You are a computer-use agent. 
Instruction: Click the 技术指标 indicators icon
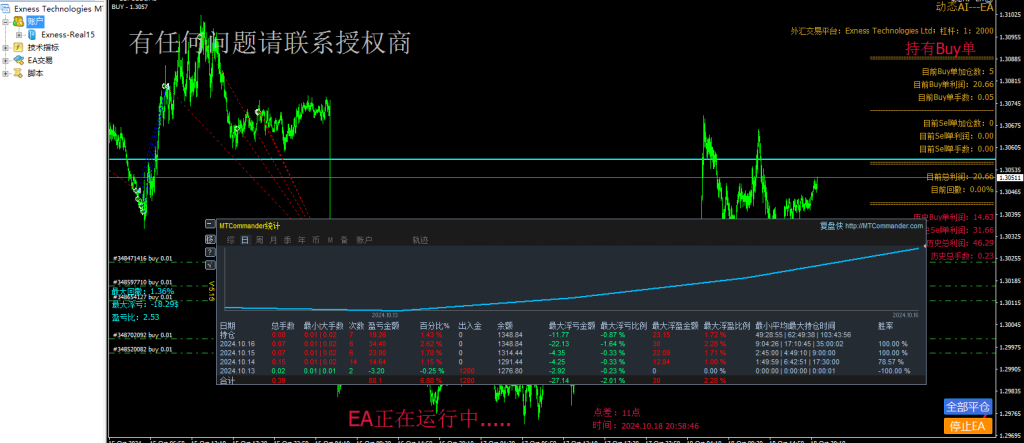(18, 47)
